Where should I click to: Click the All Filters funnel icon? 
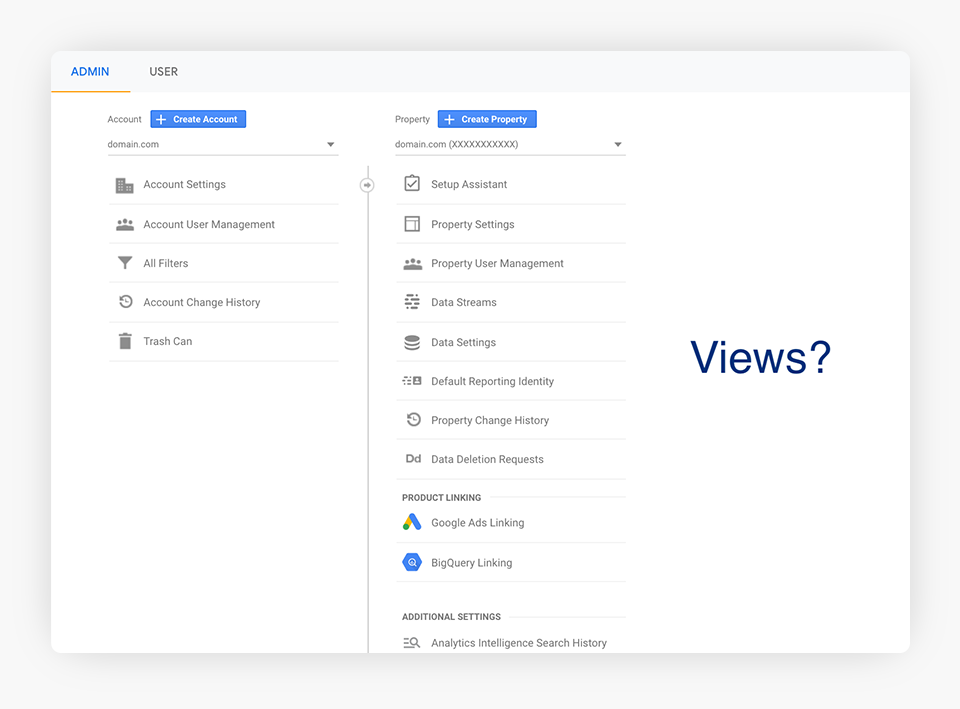pos(125,263)
